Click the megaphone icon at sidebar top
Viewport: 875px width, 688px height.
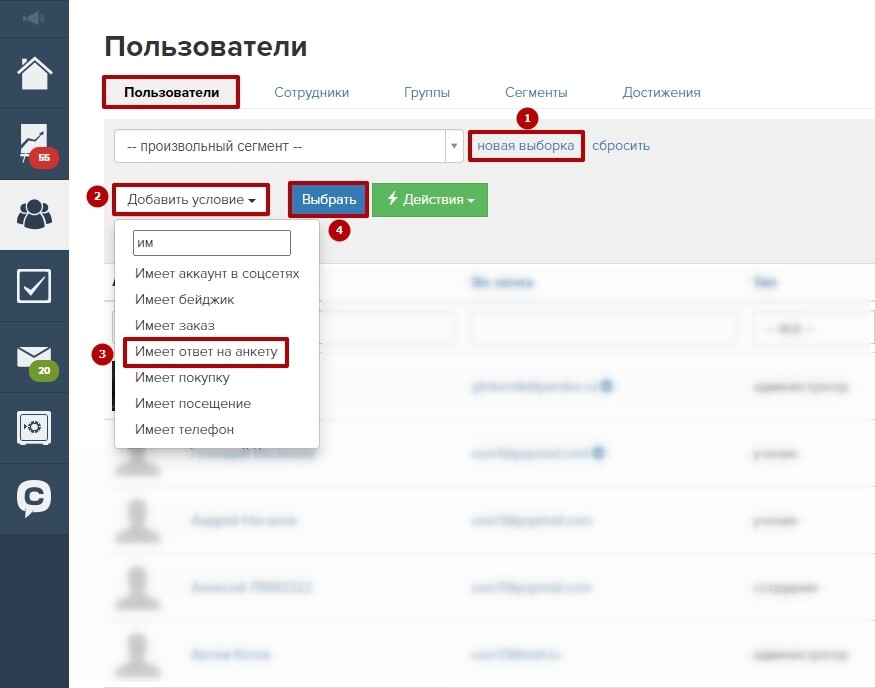click(x=34, y=18)
